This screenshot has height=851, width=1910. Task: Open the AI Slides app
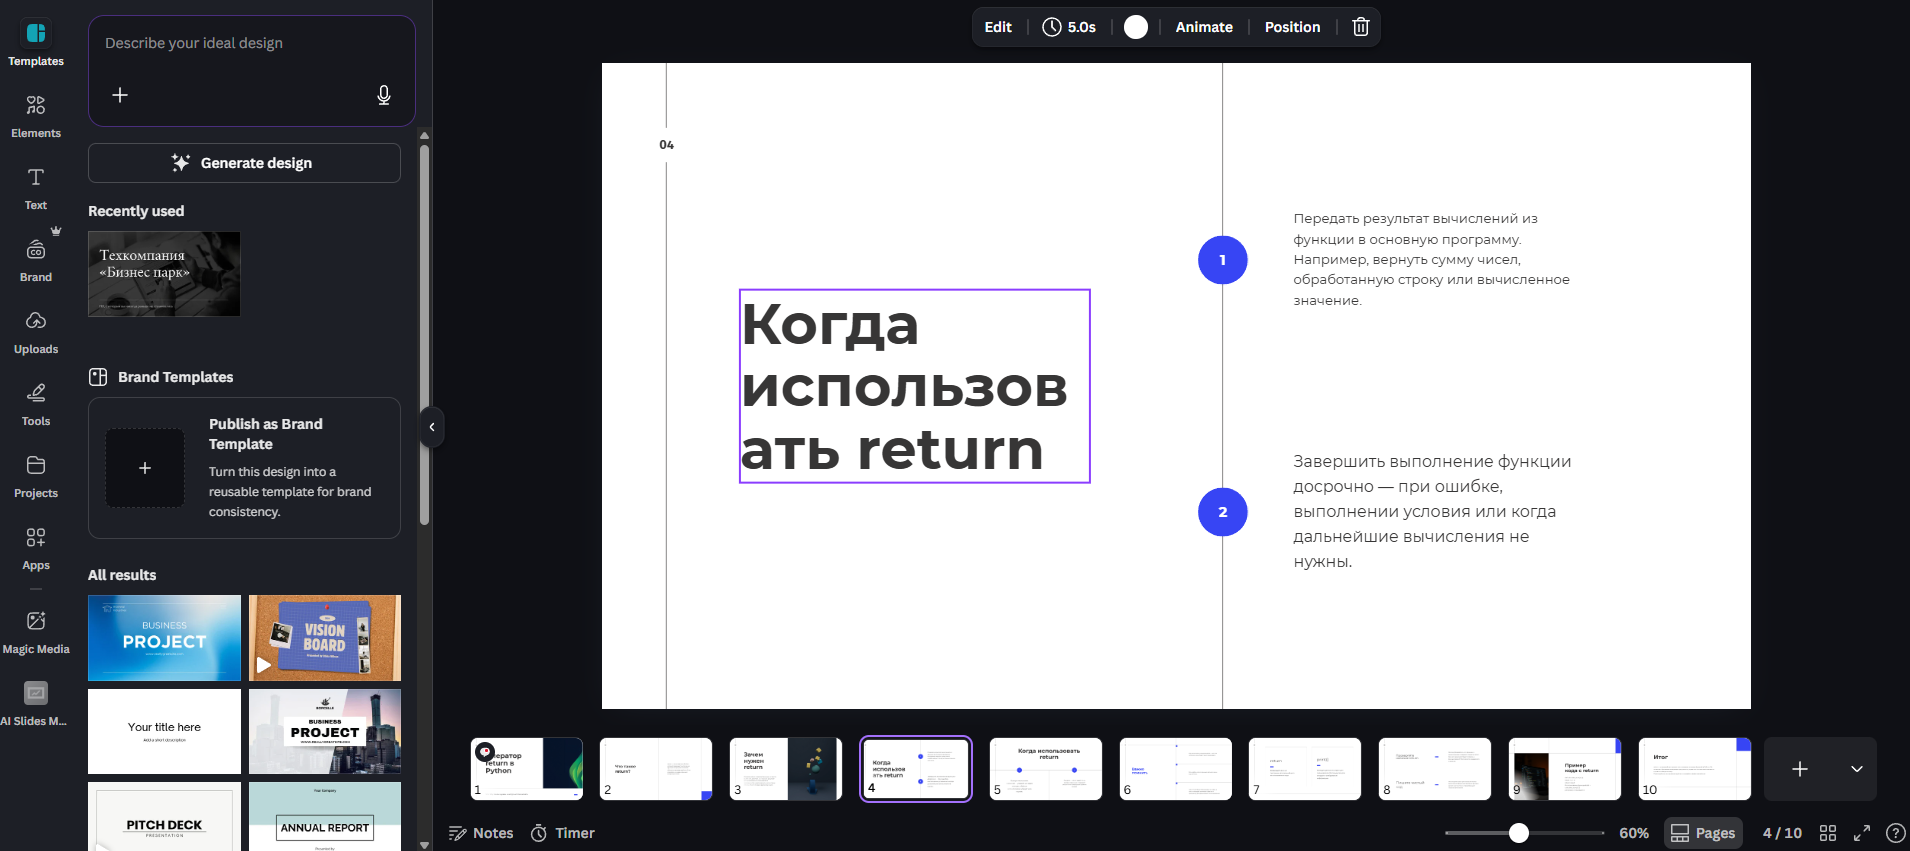tap(36, 704)
